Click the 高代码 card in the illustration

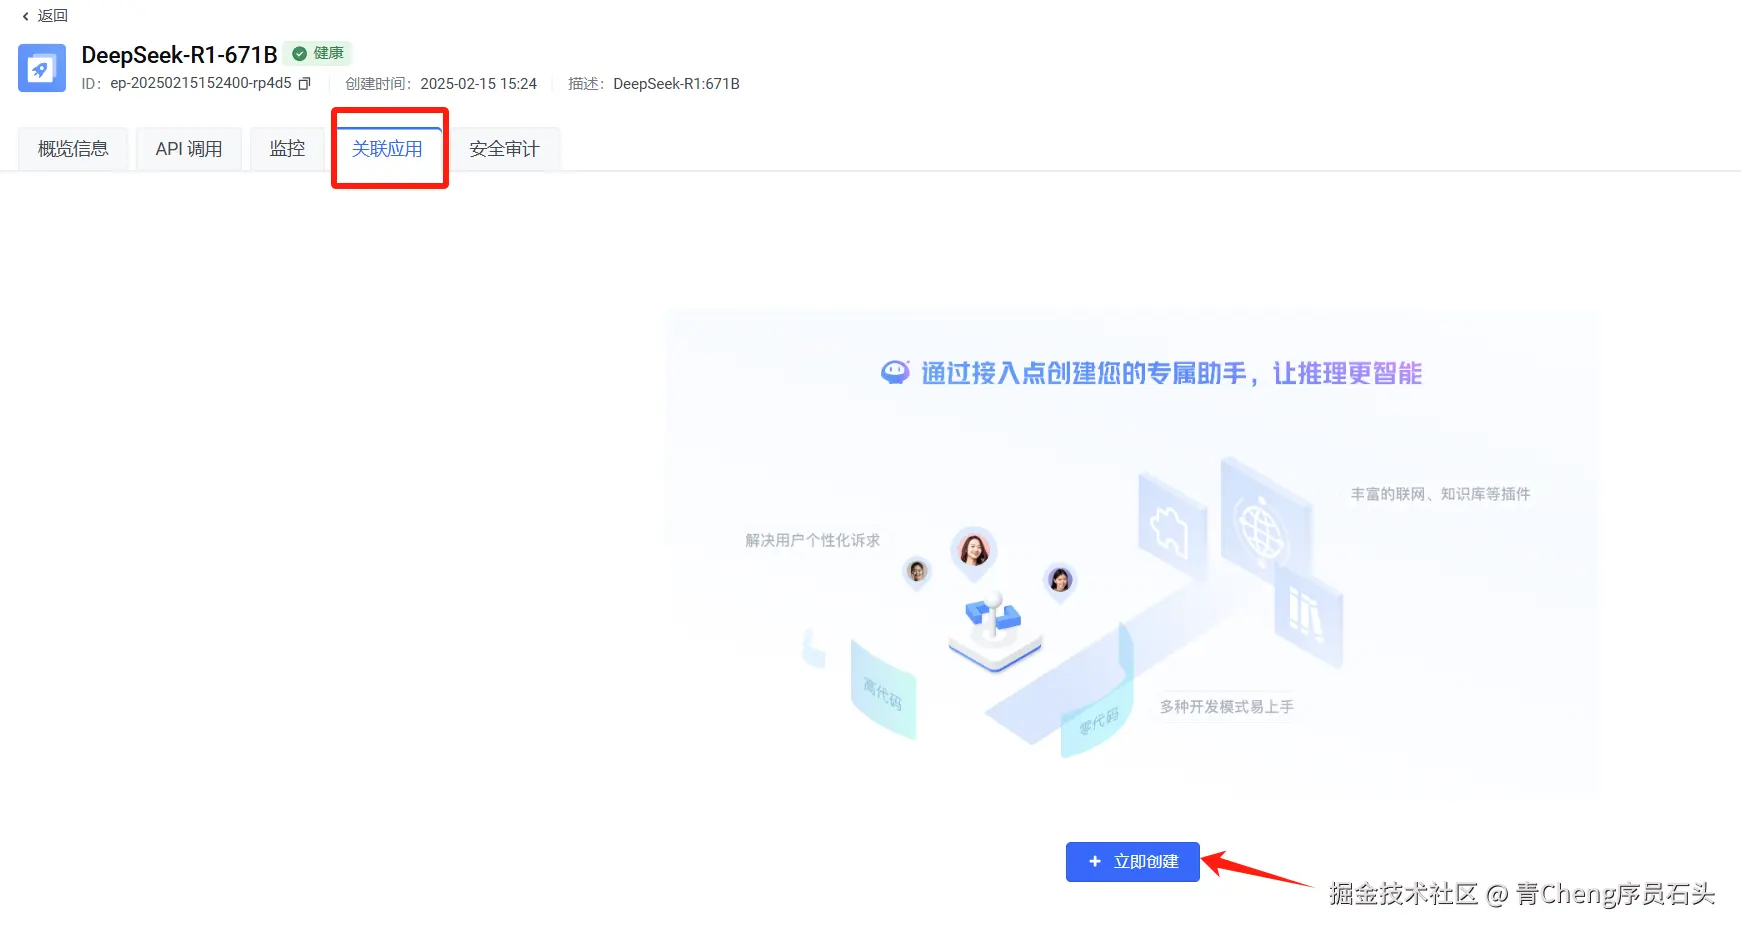pos(883,690)
